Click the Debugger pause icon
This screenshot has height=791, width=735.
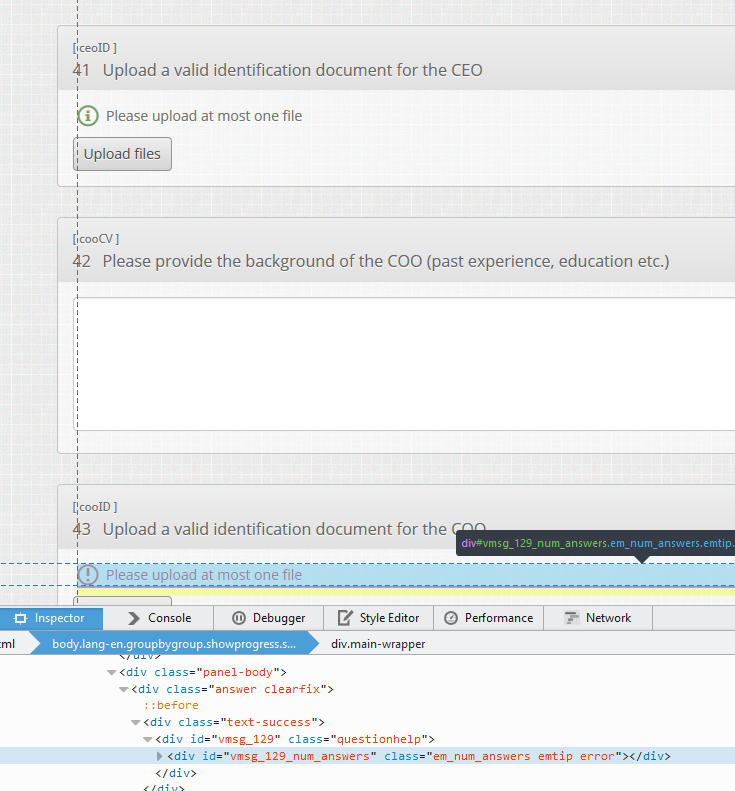pos(238,618)
